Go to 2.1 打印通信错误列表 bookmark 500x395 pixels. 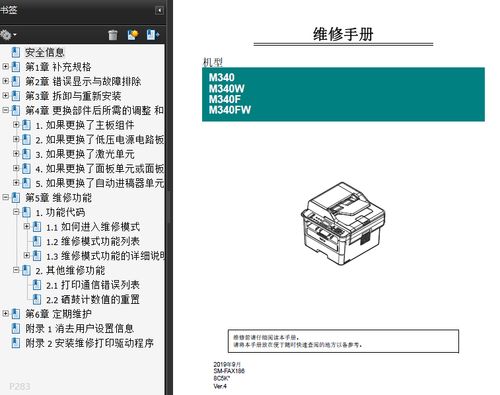click(x=93, y=285)
